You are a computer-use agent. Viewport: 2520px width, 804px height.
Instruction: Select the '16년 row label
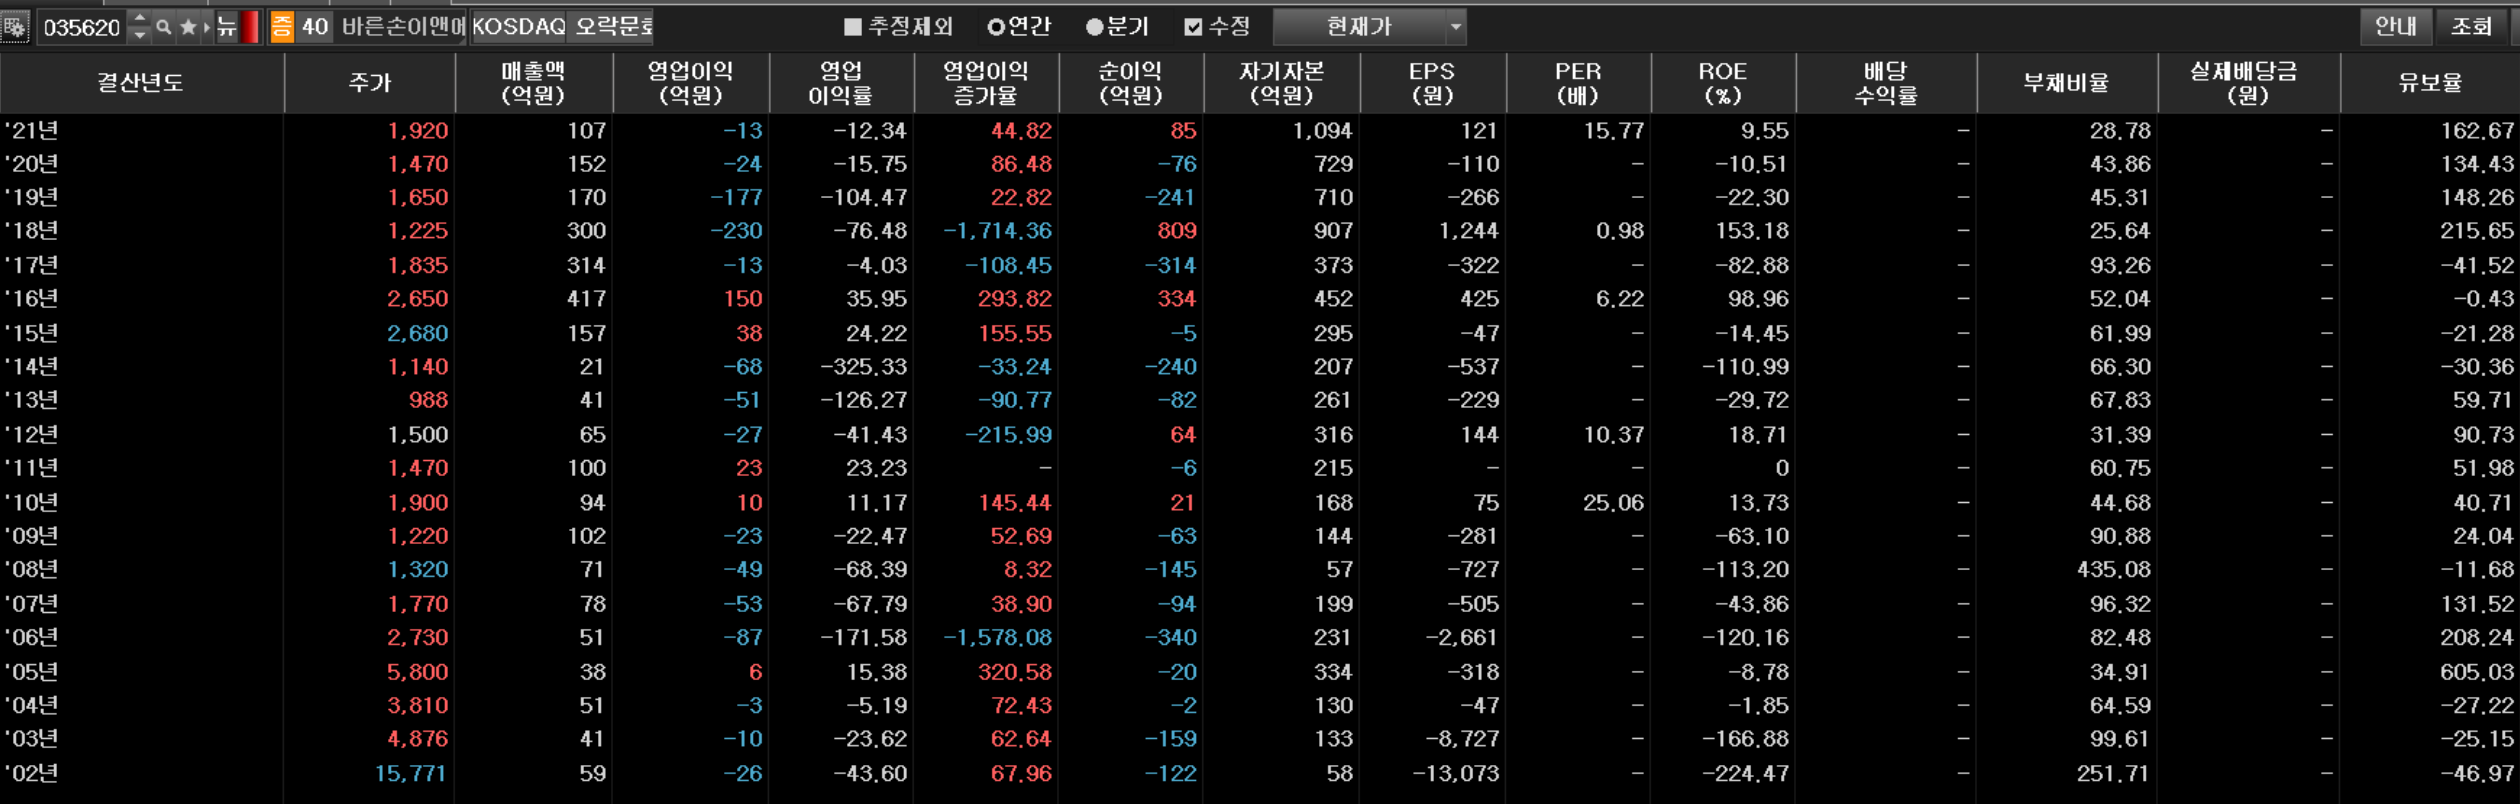(31, 299)
